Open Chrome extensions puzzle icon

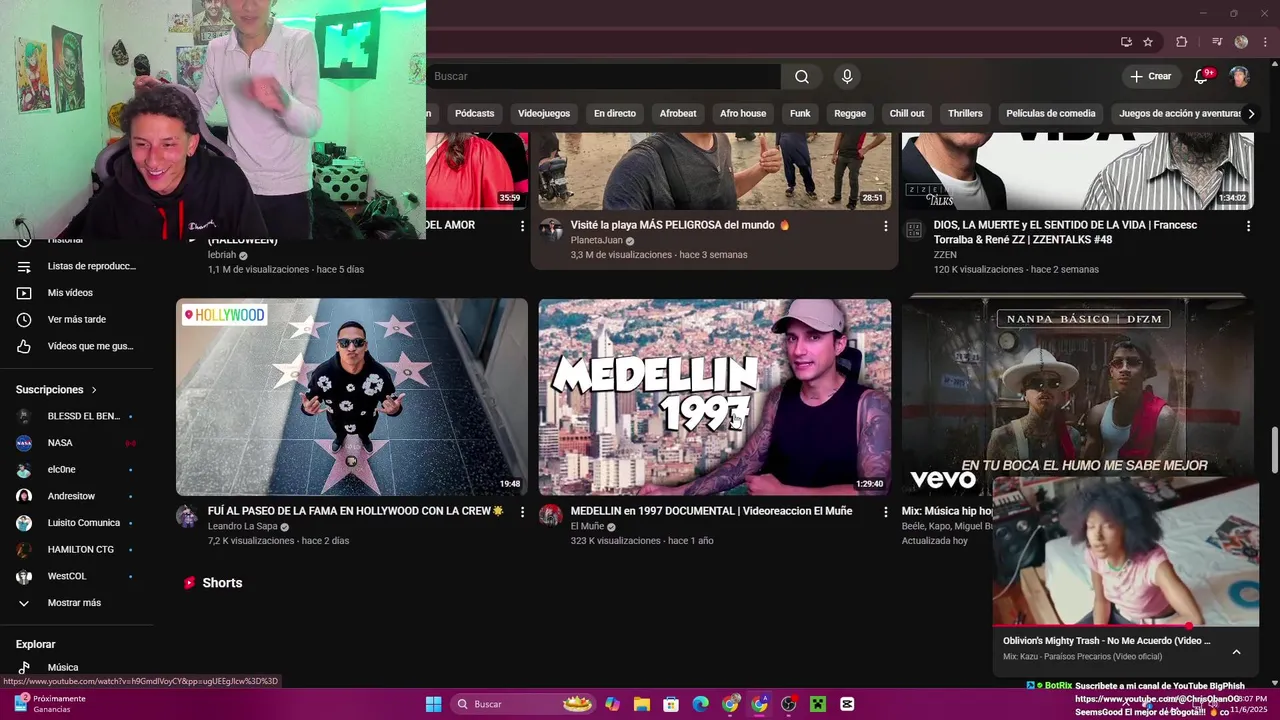coord(1182,42)
